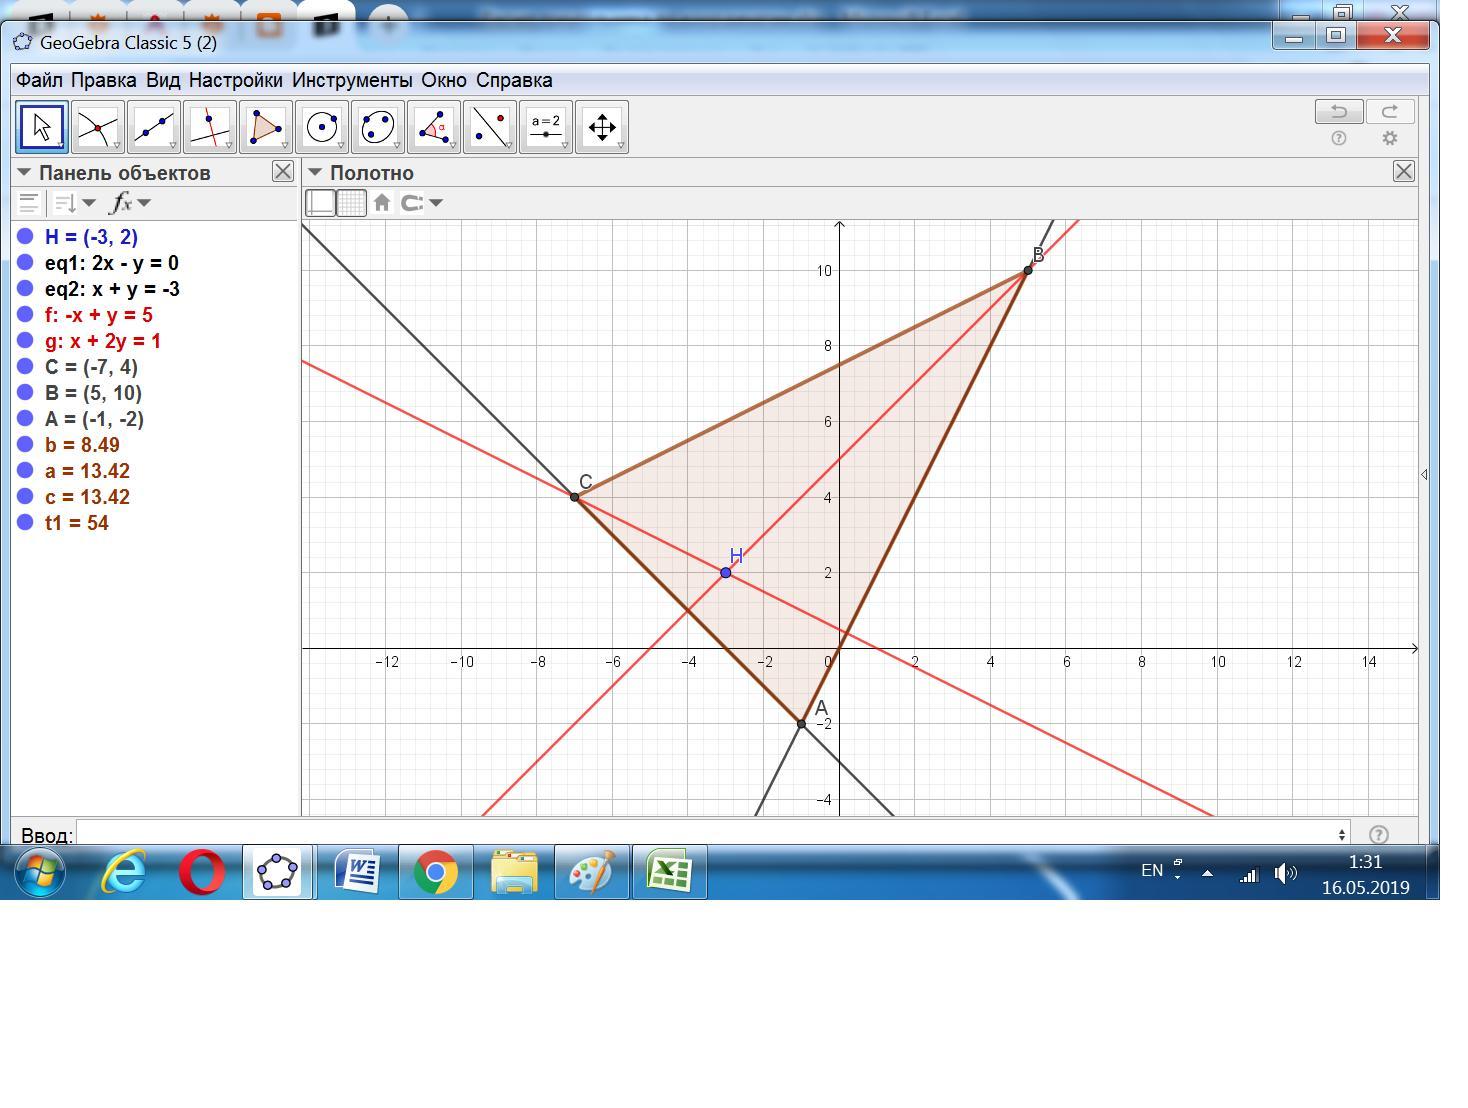Pick the Polygon tool
Screen dimensions: 1468x1108
click(266, 127)
